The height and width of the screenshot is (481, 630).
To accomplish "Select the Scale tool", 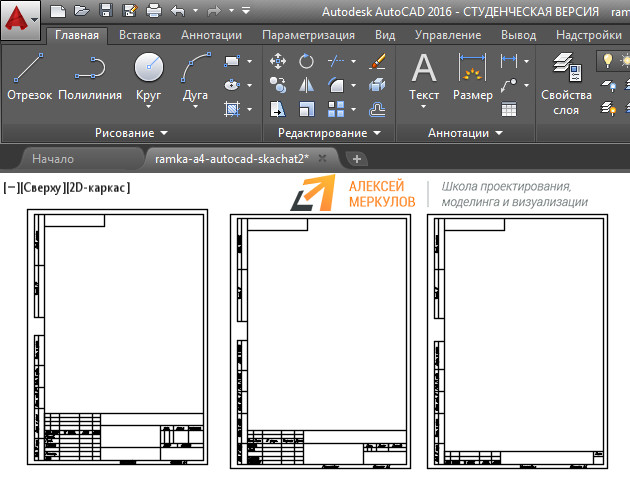I will point(307,109).
